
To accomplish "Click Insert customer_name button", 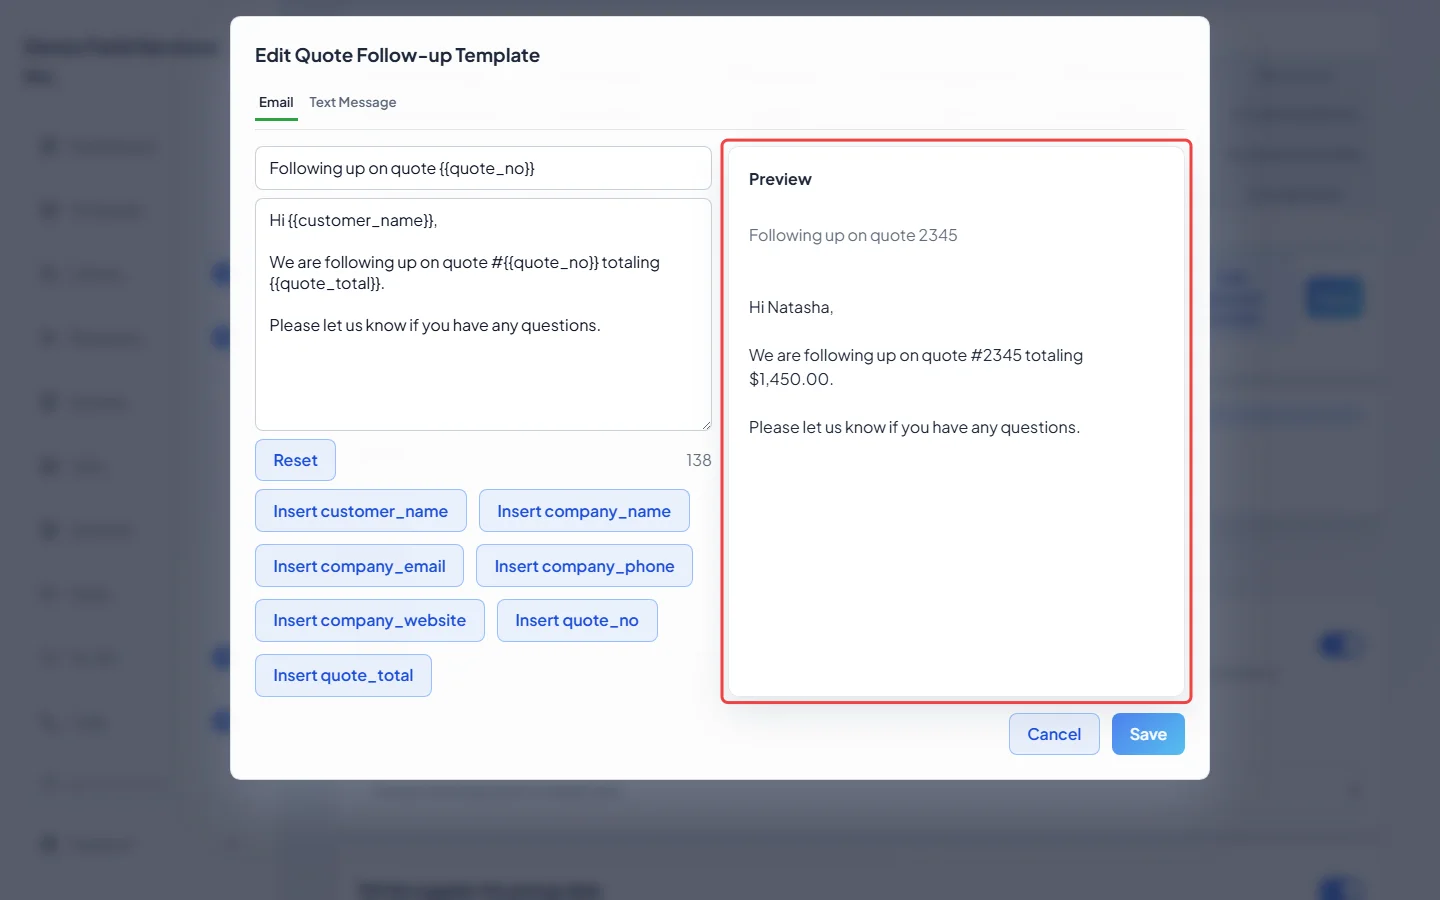I will [361, 511].
